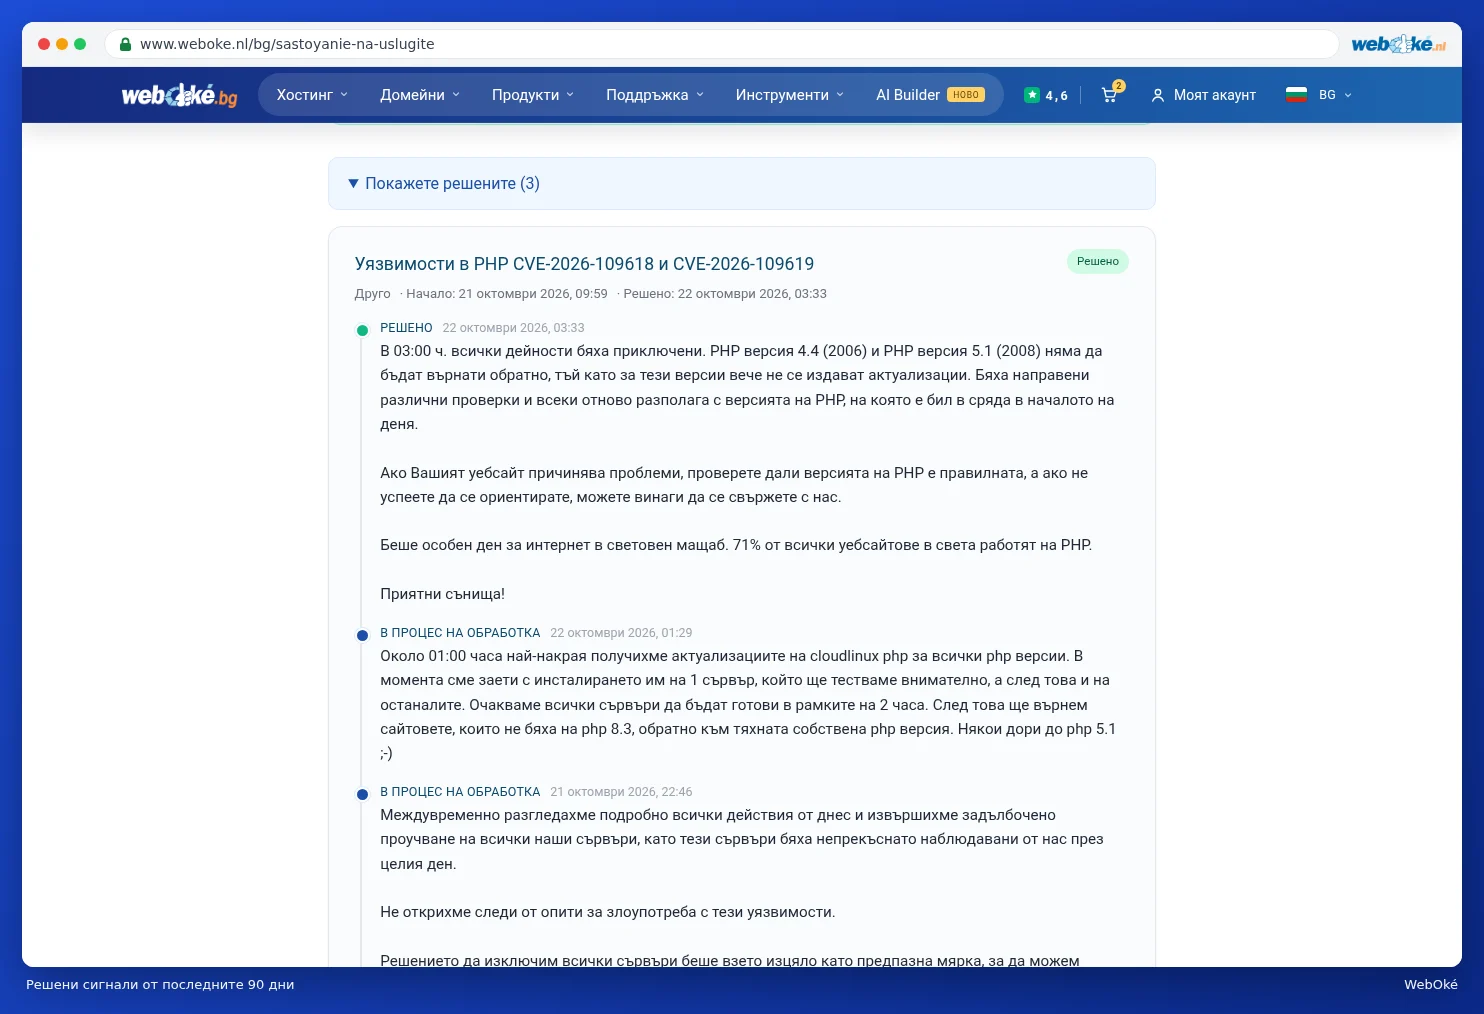Click the timestamp 21 октомври 2026, 22:46
1484x1014 pixels.
[x=621, y=792]
